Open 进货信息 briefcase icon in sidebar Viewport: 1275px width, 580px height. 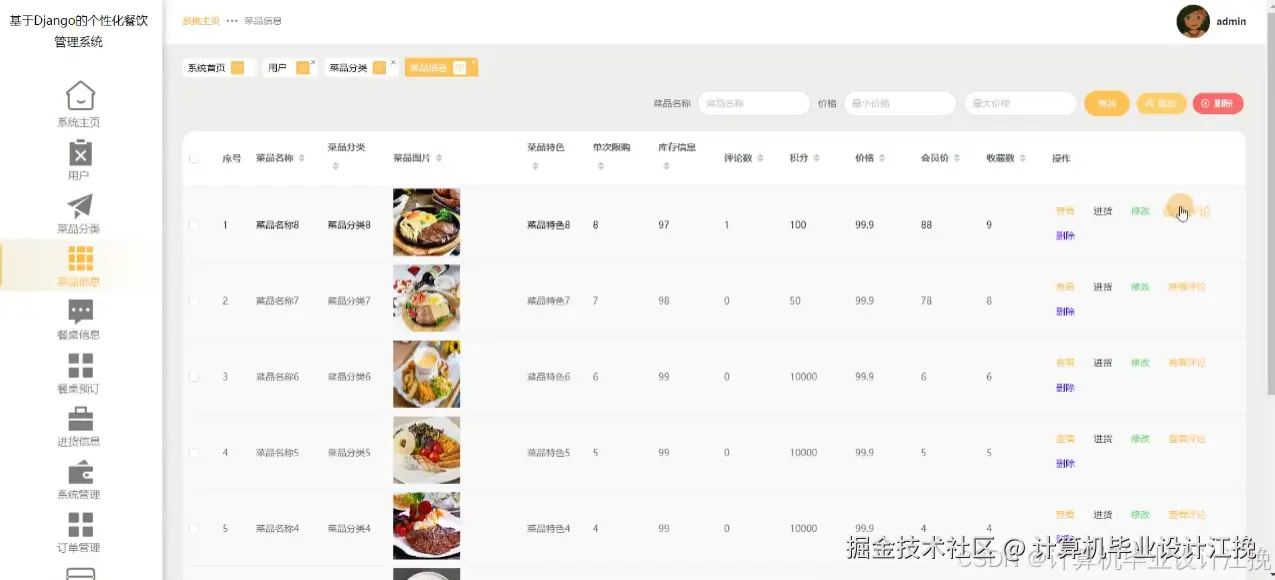(80, 418)
